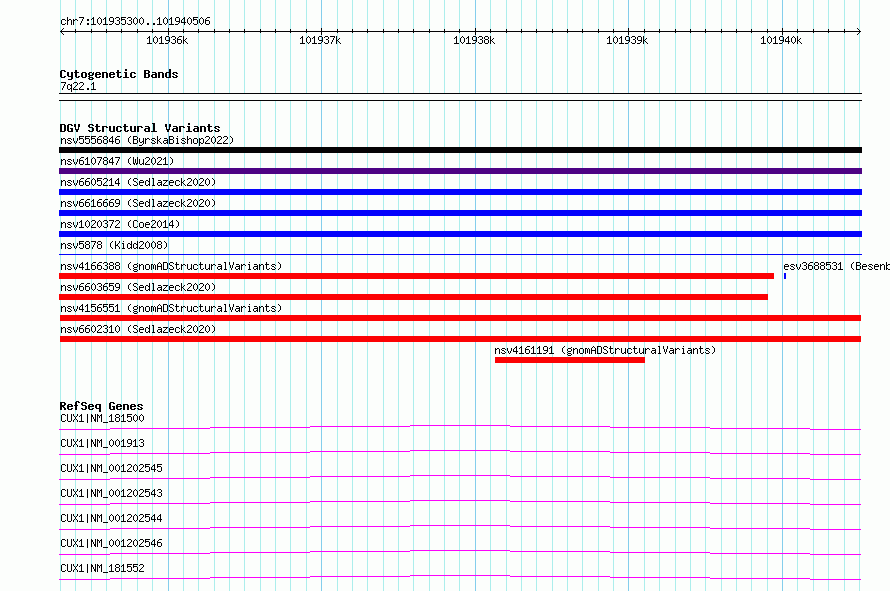Viewport: 890px width, 591px height.
Task: Click the magenta intron line of CUX1|NM_001202546
Action: pos(460,552)
